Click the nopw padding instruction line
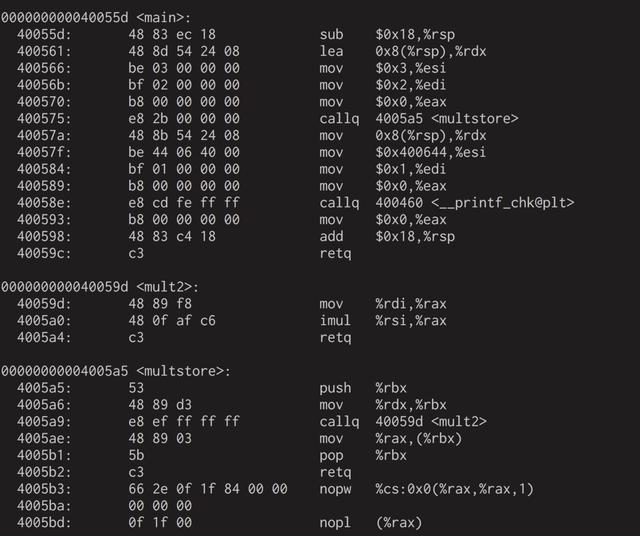Image resolution: width=640 pixels, height=536 pixels. pos(276,489)
